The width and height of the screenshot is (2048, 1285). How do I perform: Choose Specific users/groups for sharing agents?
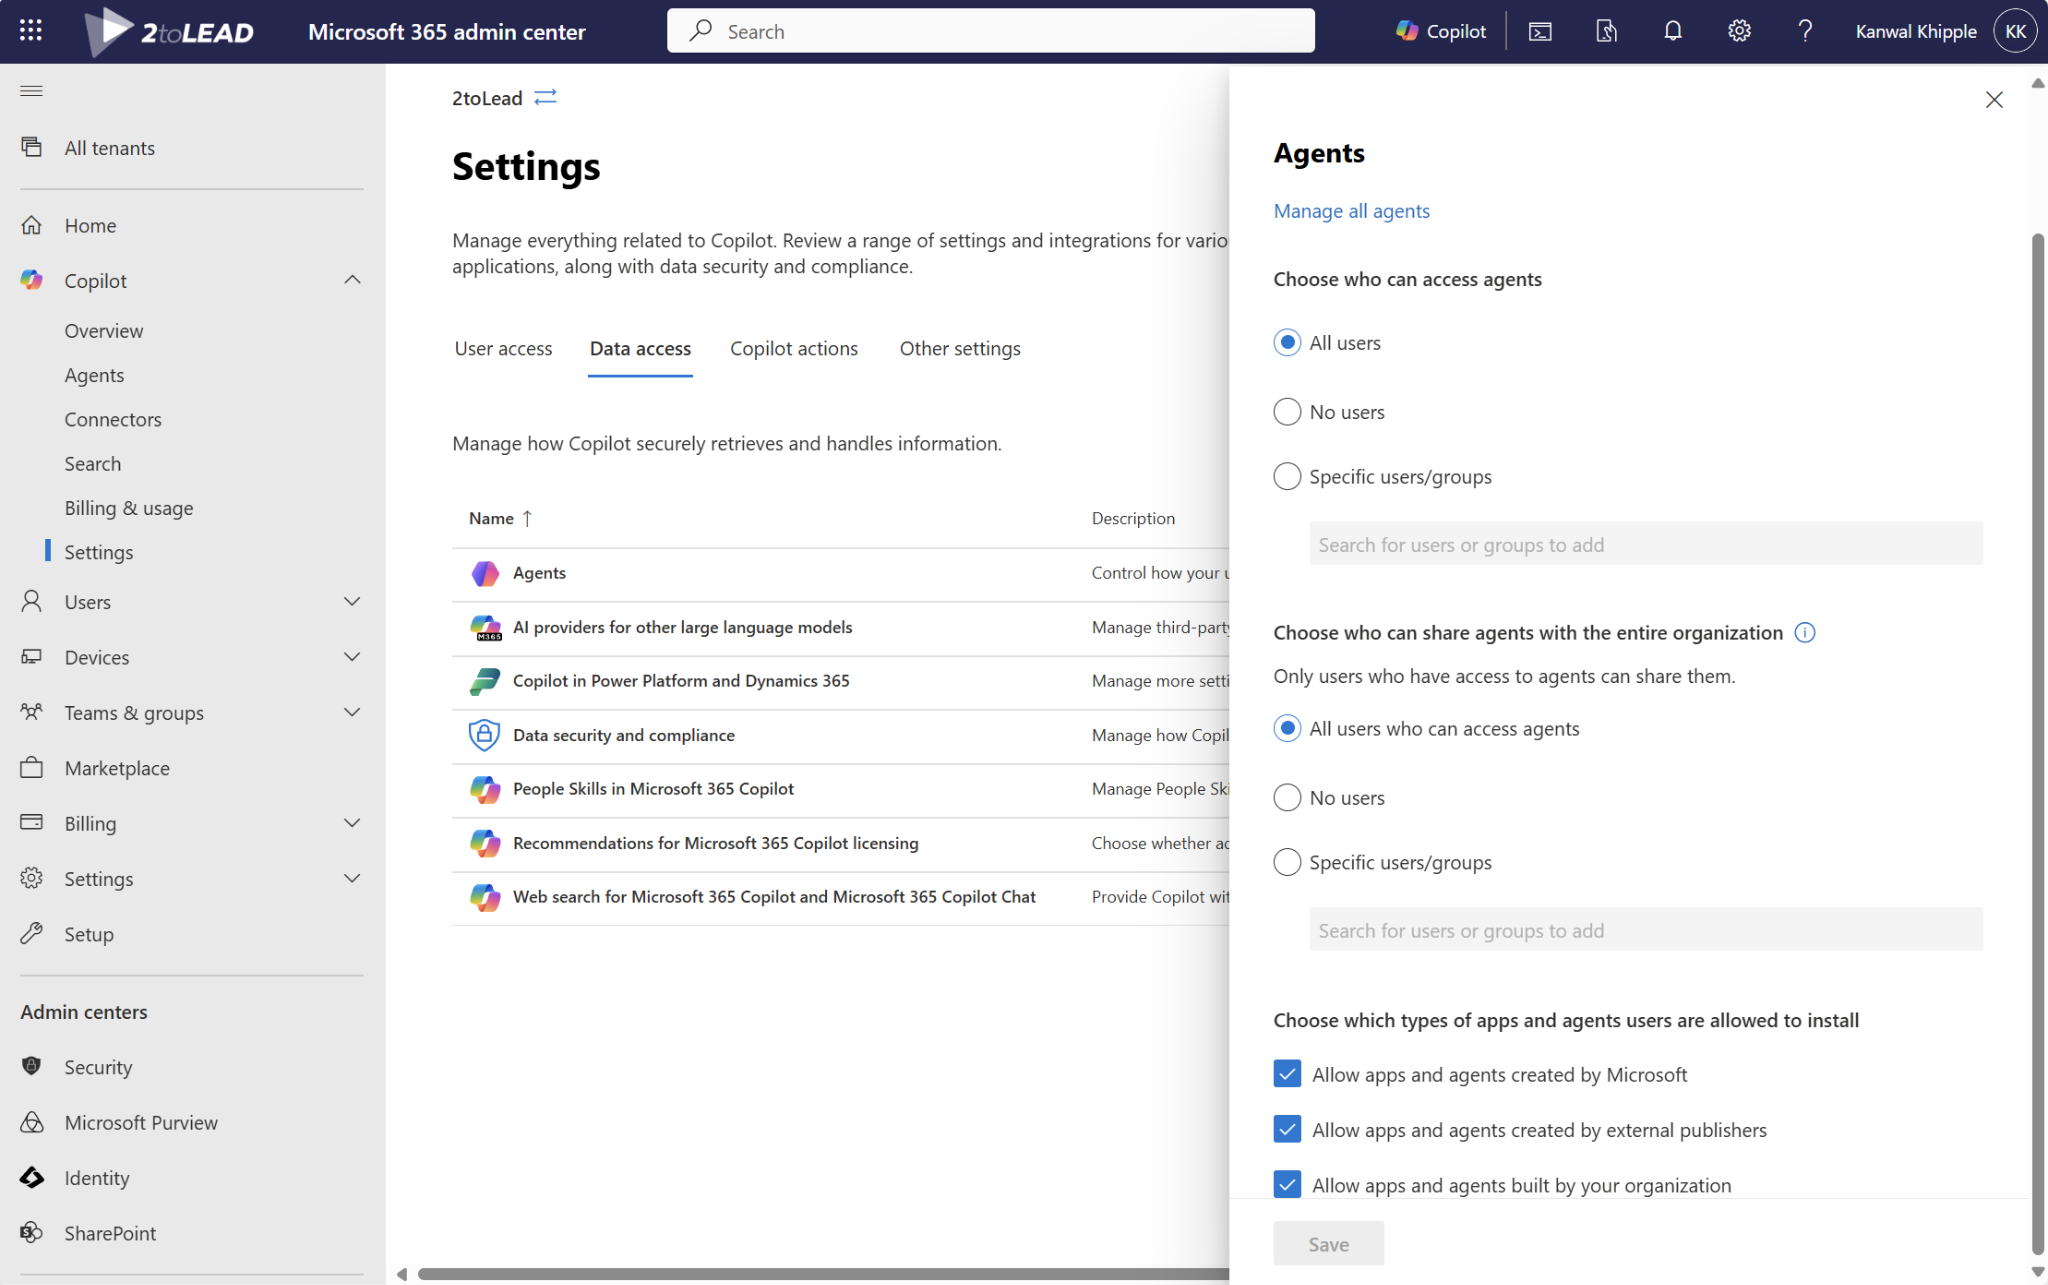[1288, 861]
